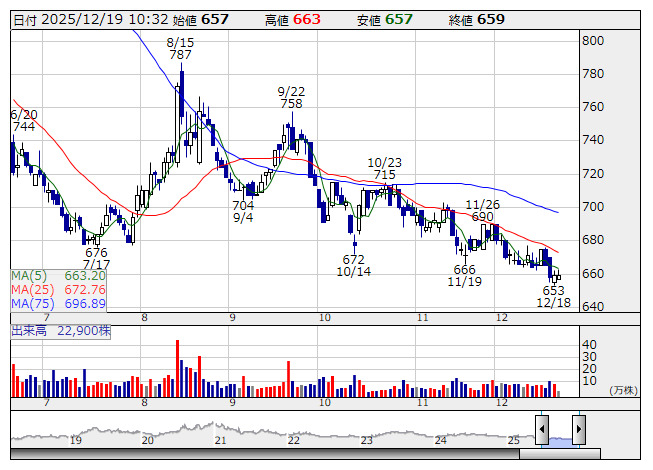Click the tallest red volume bar in August
Viewport: 653px width, 470px height.
177,368
